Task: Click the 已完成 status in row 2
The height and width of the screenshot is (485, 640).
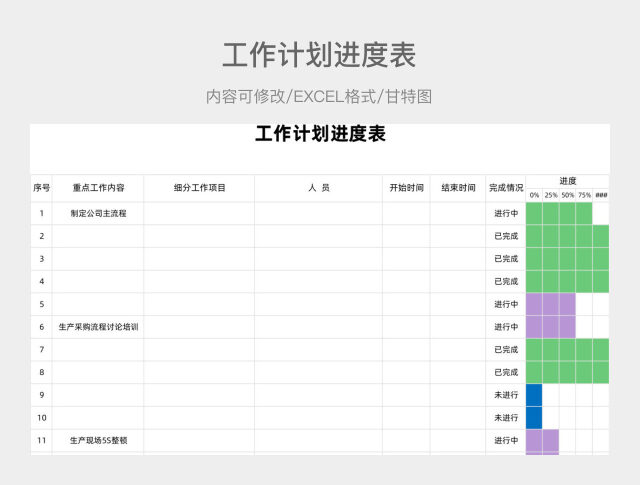Action: (506, 236)
